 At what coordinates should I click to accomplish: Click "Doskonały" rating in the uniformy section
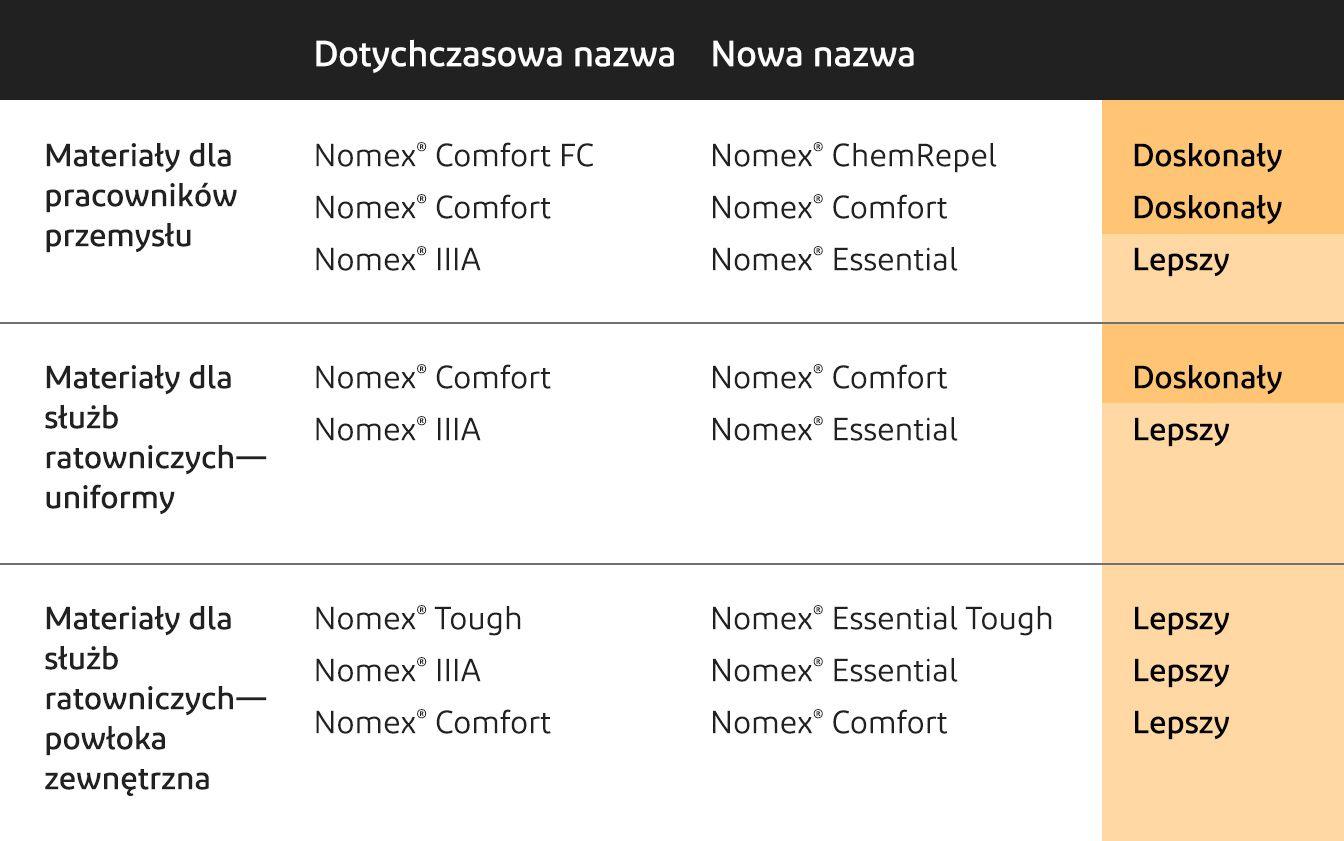pos(1207,378)
